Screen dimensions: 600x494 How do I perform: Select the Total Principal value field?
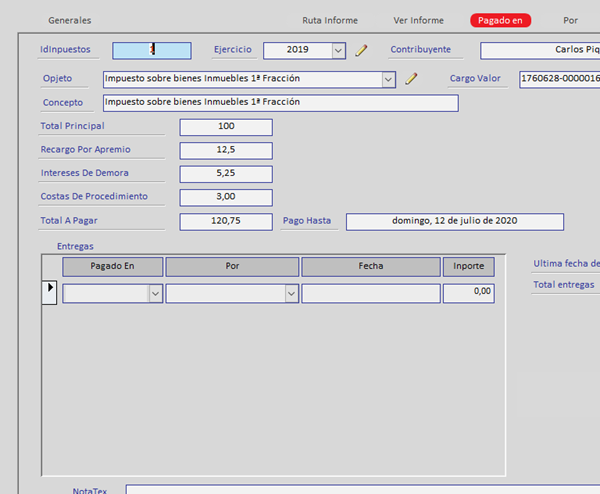coord(225,127)
